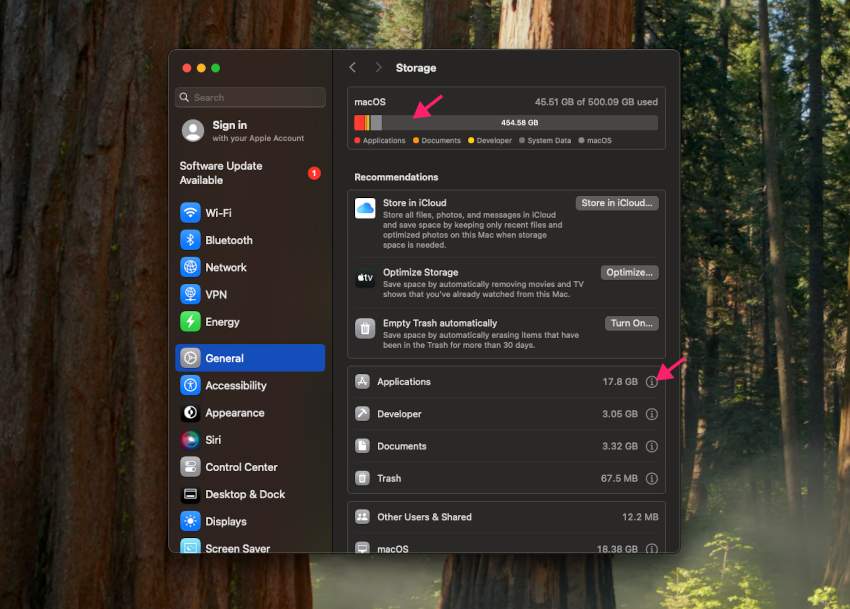Click the search magnifier icon
This screenshot has height=609, width=850.
(x=184, y=97)
